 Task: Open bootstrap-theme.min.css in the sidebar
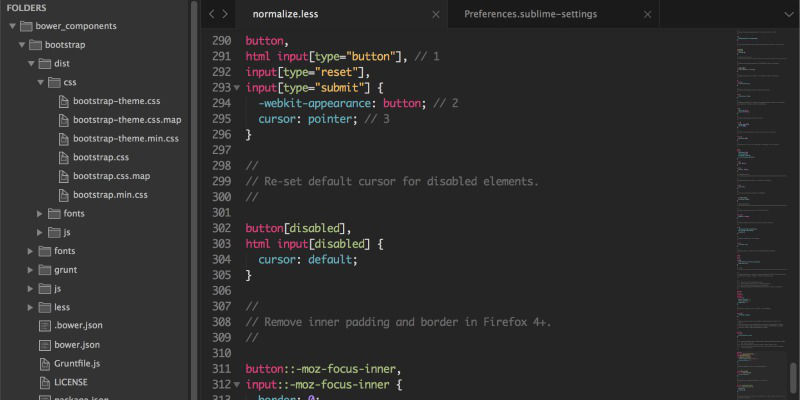point(126,138)
